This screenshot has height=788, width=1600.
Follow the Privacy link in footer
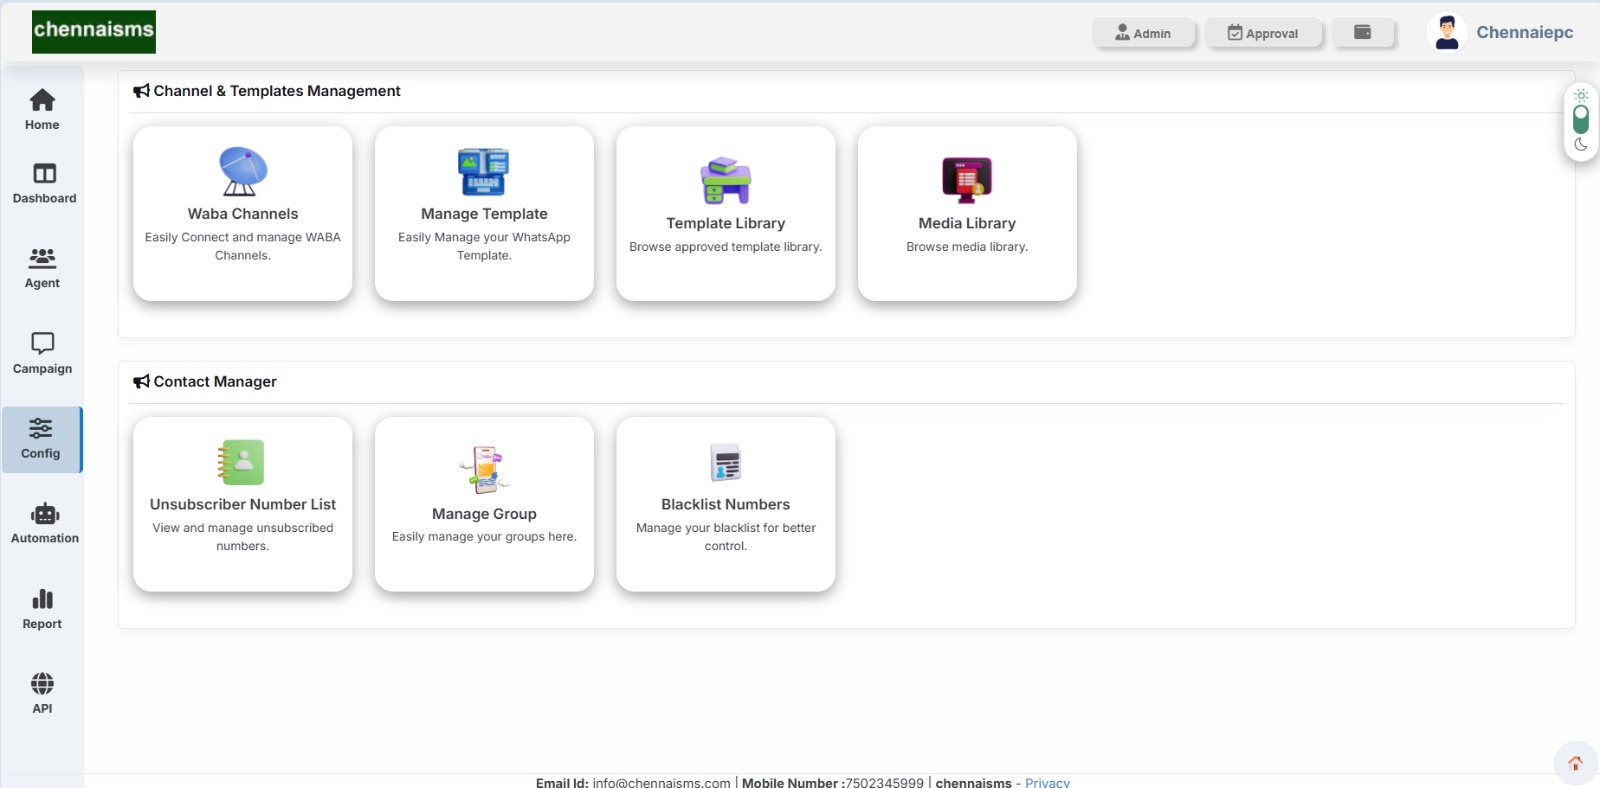coord(1047,782)
